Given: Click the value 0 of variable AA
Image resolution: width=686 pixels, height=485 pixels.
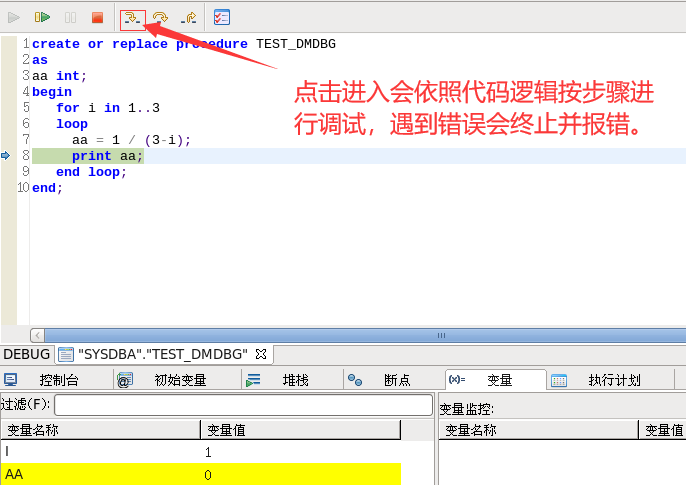Looking at the screenshot, I should (x=208, y=475).
